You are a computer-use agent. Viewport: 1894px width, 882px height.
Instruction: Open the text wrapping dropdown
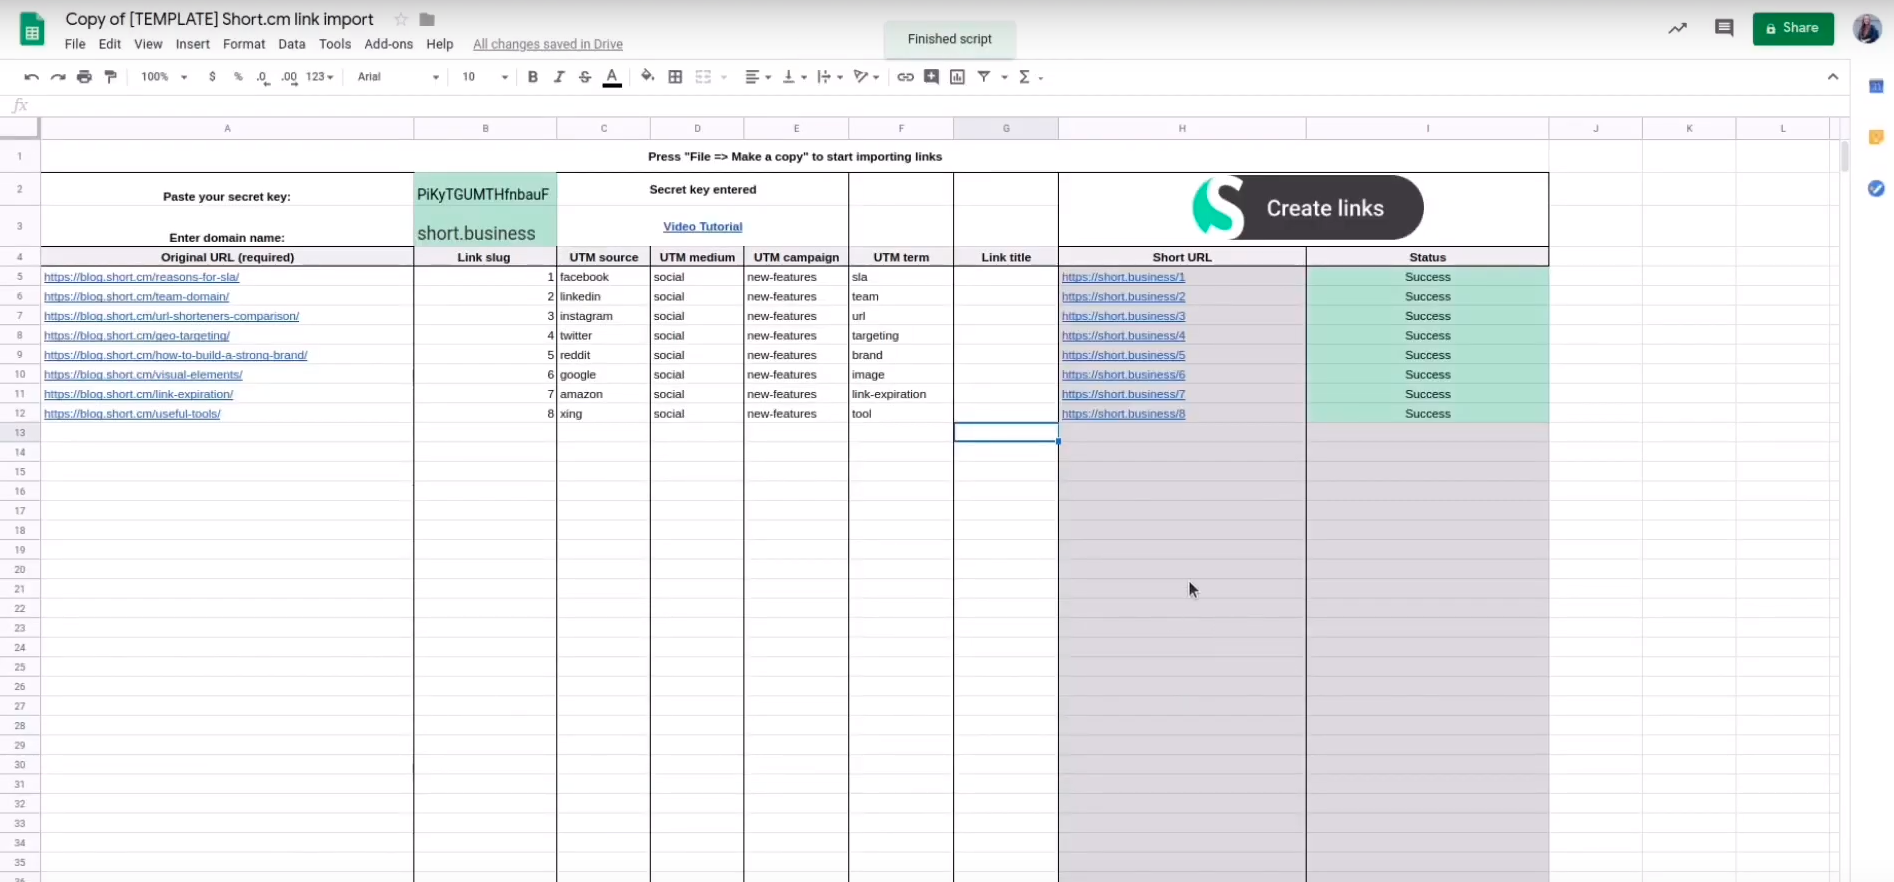pyautogui.click(x=830, y=77)
